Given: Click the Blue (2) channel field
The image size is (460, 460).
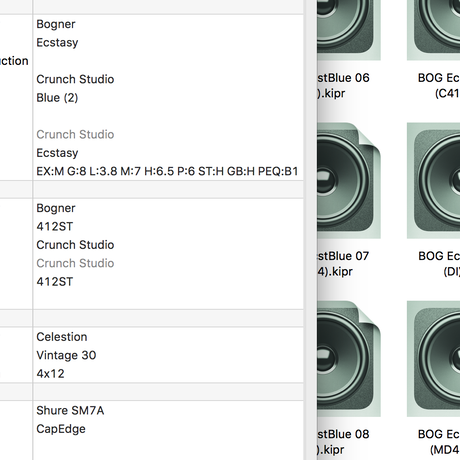Looking at the screenshot, I should tap(57, 98).
